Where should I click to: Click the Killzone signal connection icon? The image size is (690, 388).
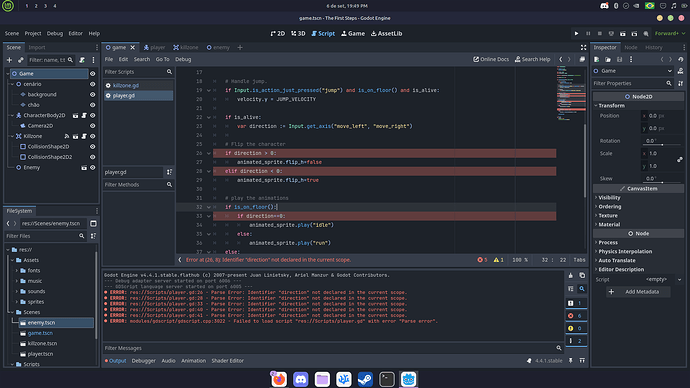pyautogui.click(x=67, y=136)
